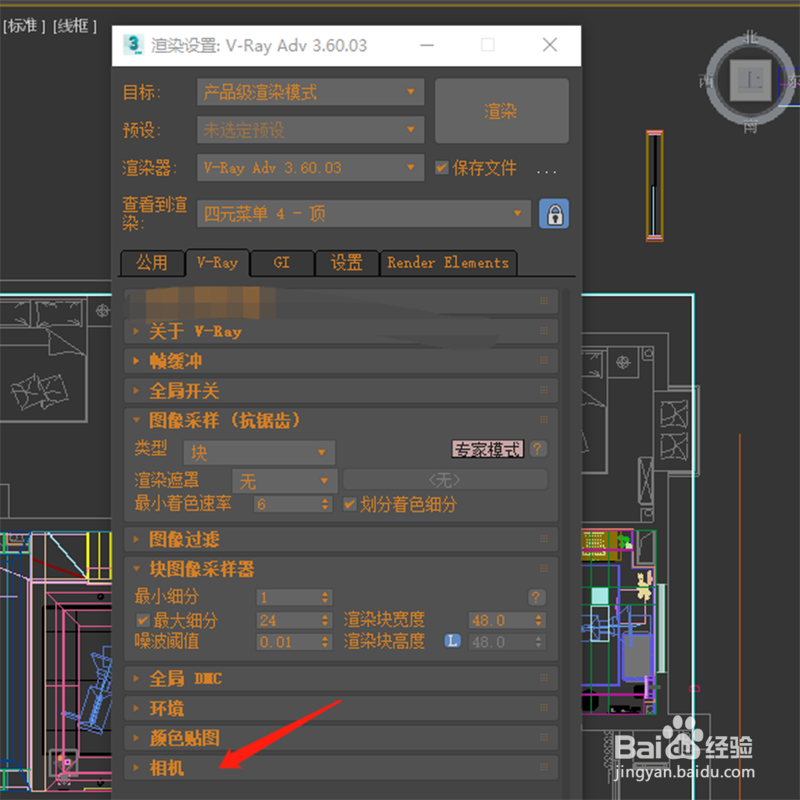Click the save file browse ellipsis button
The height and width of the screenshot is (800, 800).
546,171
